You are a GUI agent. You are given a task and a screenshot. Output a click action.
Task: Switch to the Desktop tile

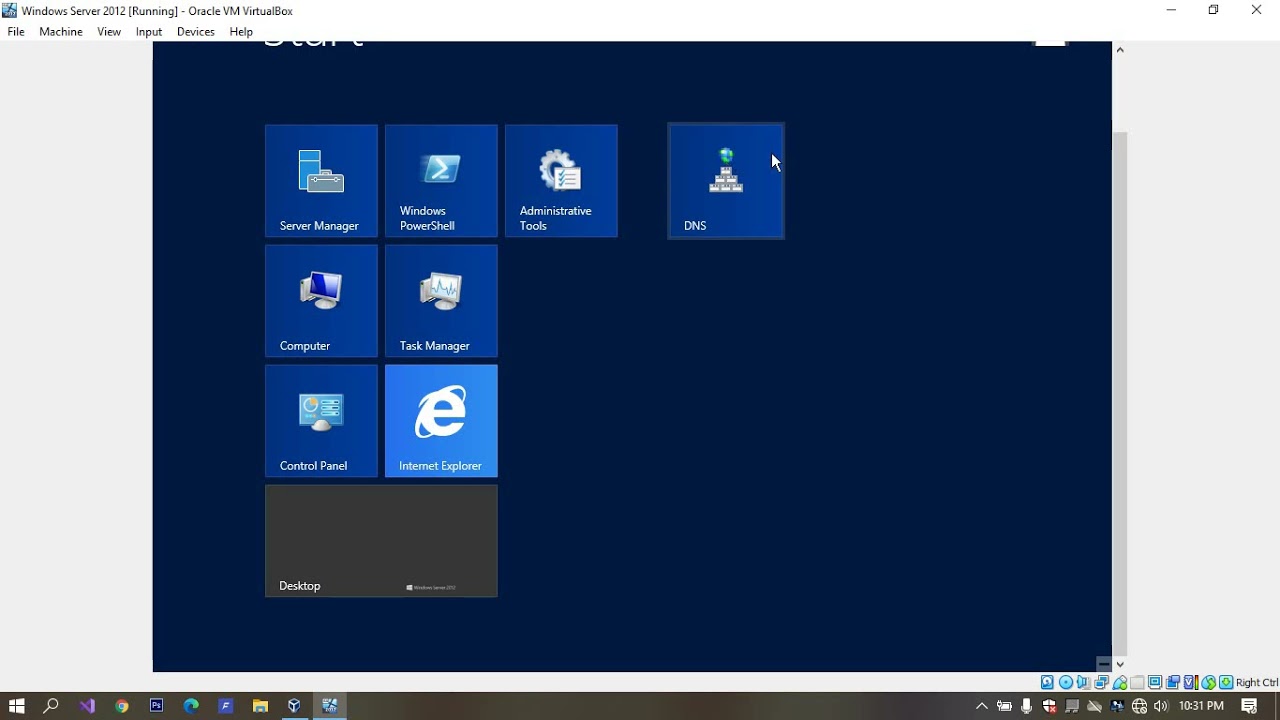click(381, 541)
